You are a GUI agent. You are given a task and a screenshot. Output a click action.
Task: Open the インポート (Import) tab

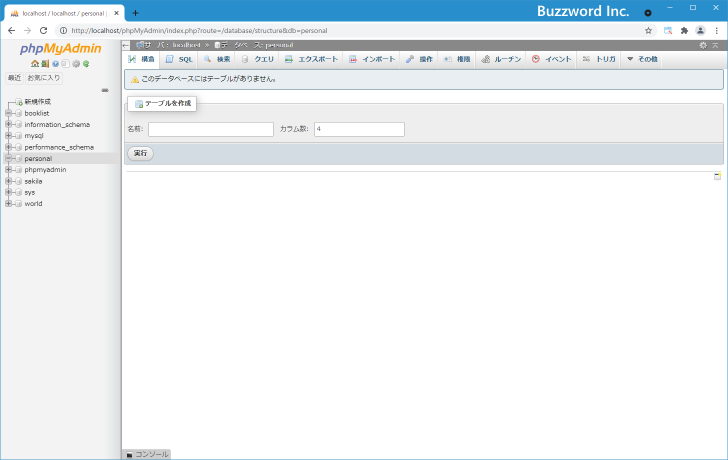[372, 60]
